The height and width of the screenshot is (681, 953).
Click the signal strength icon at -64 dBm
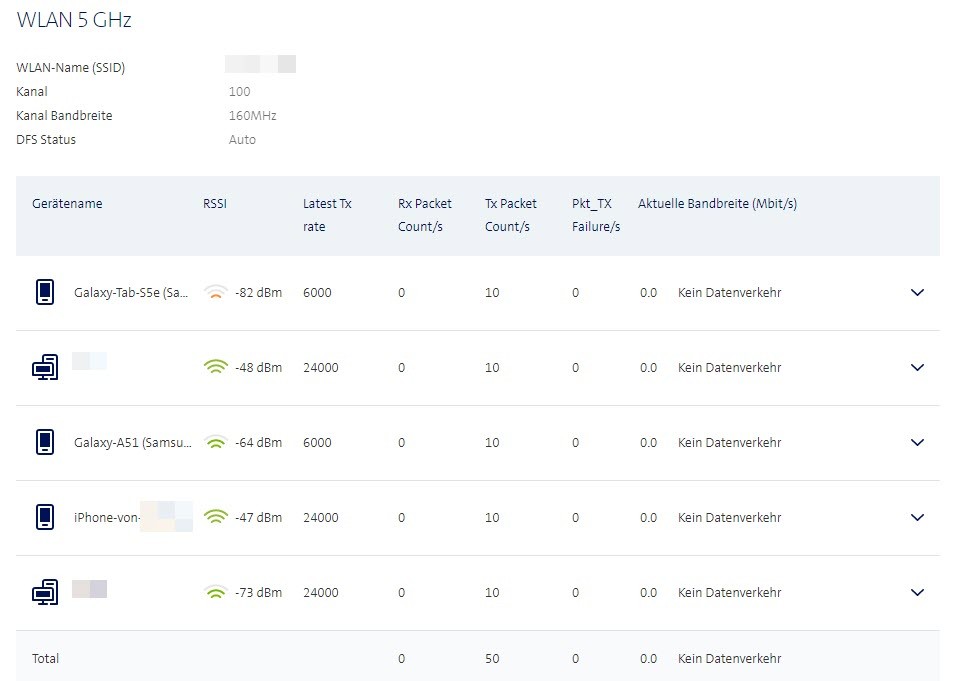point(215,443)
